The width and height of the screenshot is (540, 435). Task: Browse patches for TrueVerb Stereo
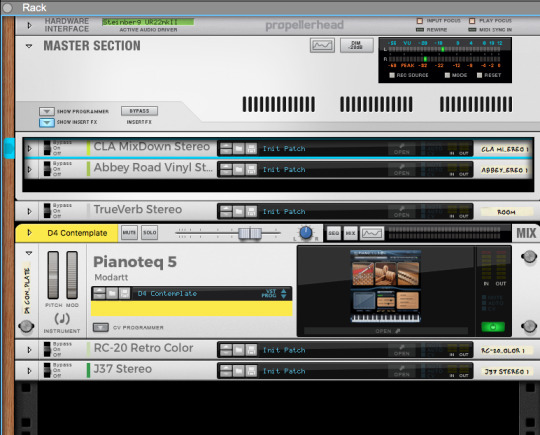tap(239, 211)
